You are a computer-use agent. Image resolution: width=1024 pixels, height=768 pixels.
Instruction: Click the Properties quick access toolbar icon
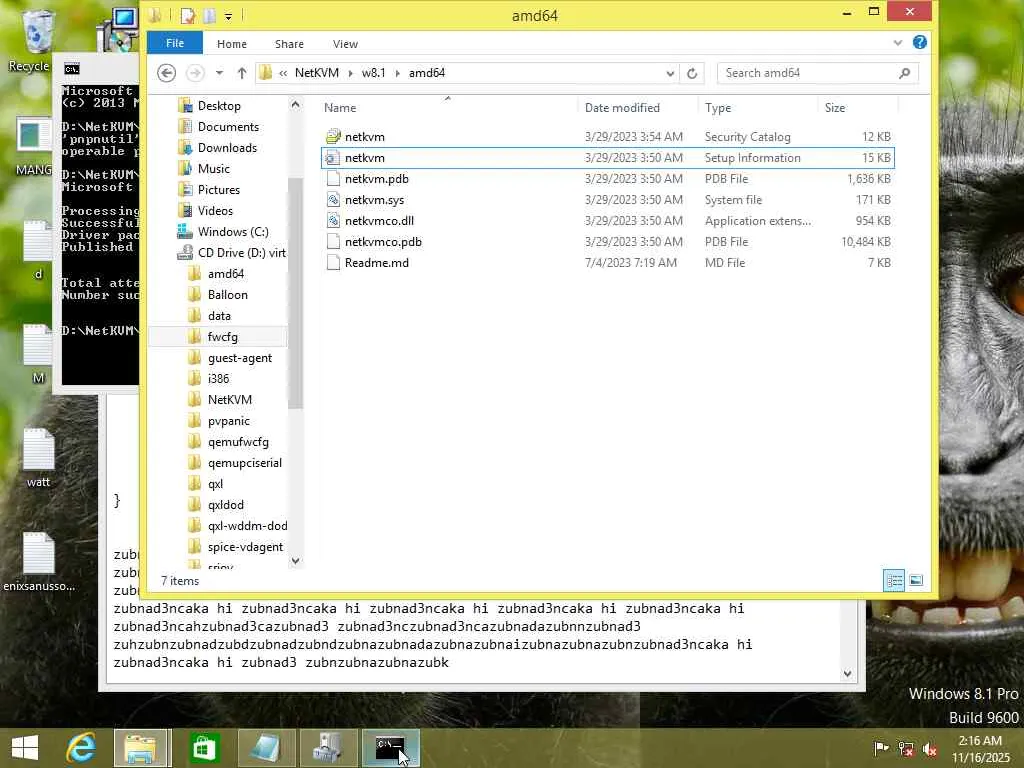188,15
